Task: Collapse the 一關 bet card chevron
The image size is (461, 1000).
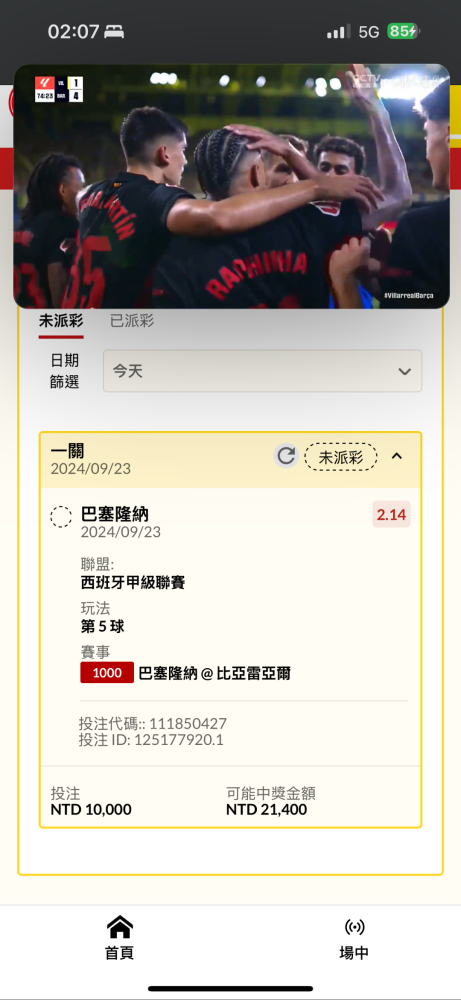Action: [397, 456]
